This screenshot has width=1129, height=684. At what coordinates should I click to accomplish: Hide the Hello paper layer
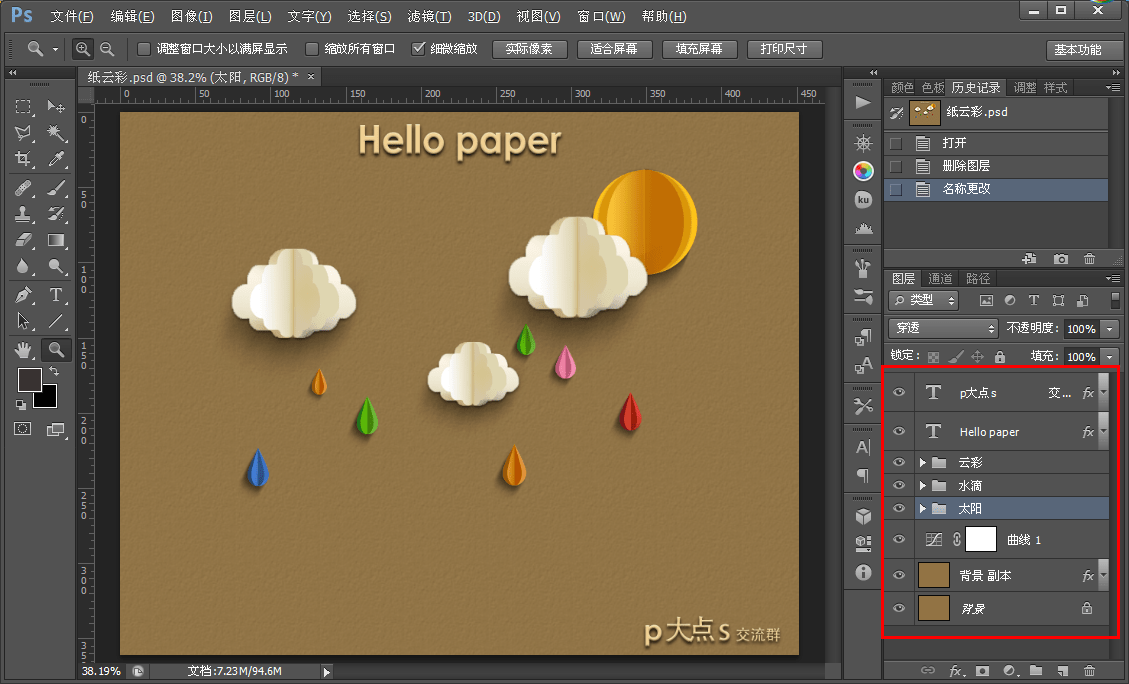899,431
